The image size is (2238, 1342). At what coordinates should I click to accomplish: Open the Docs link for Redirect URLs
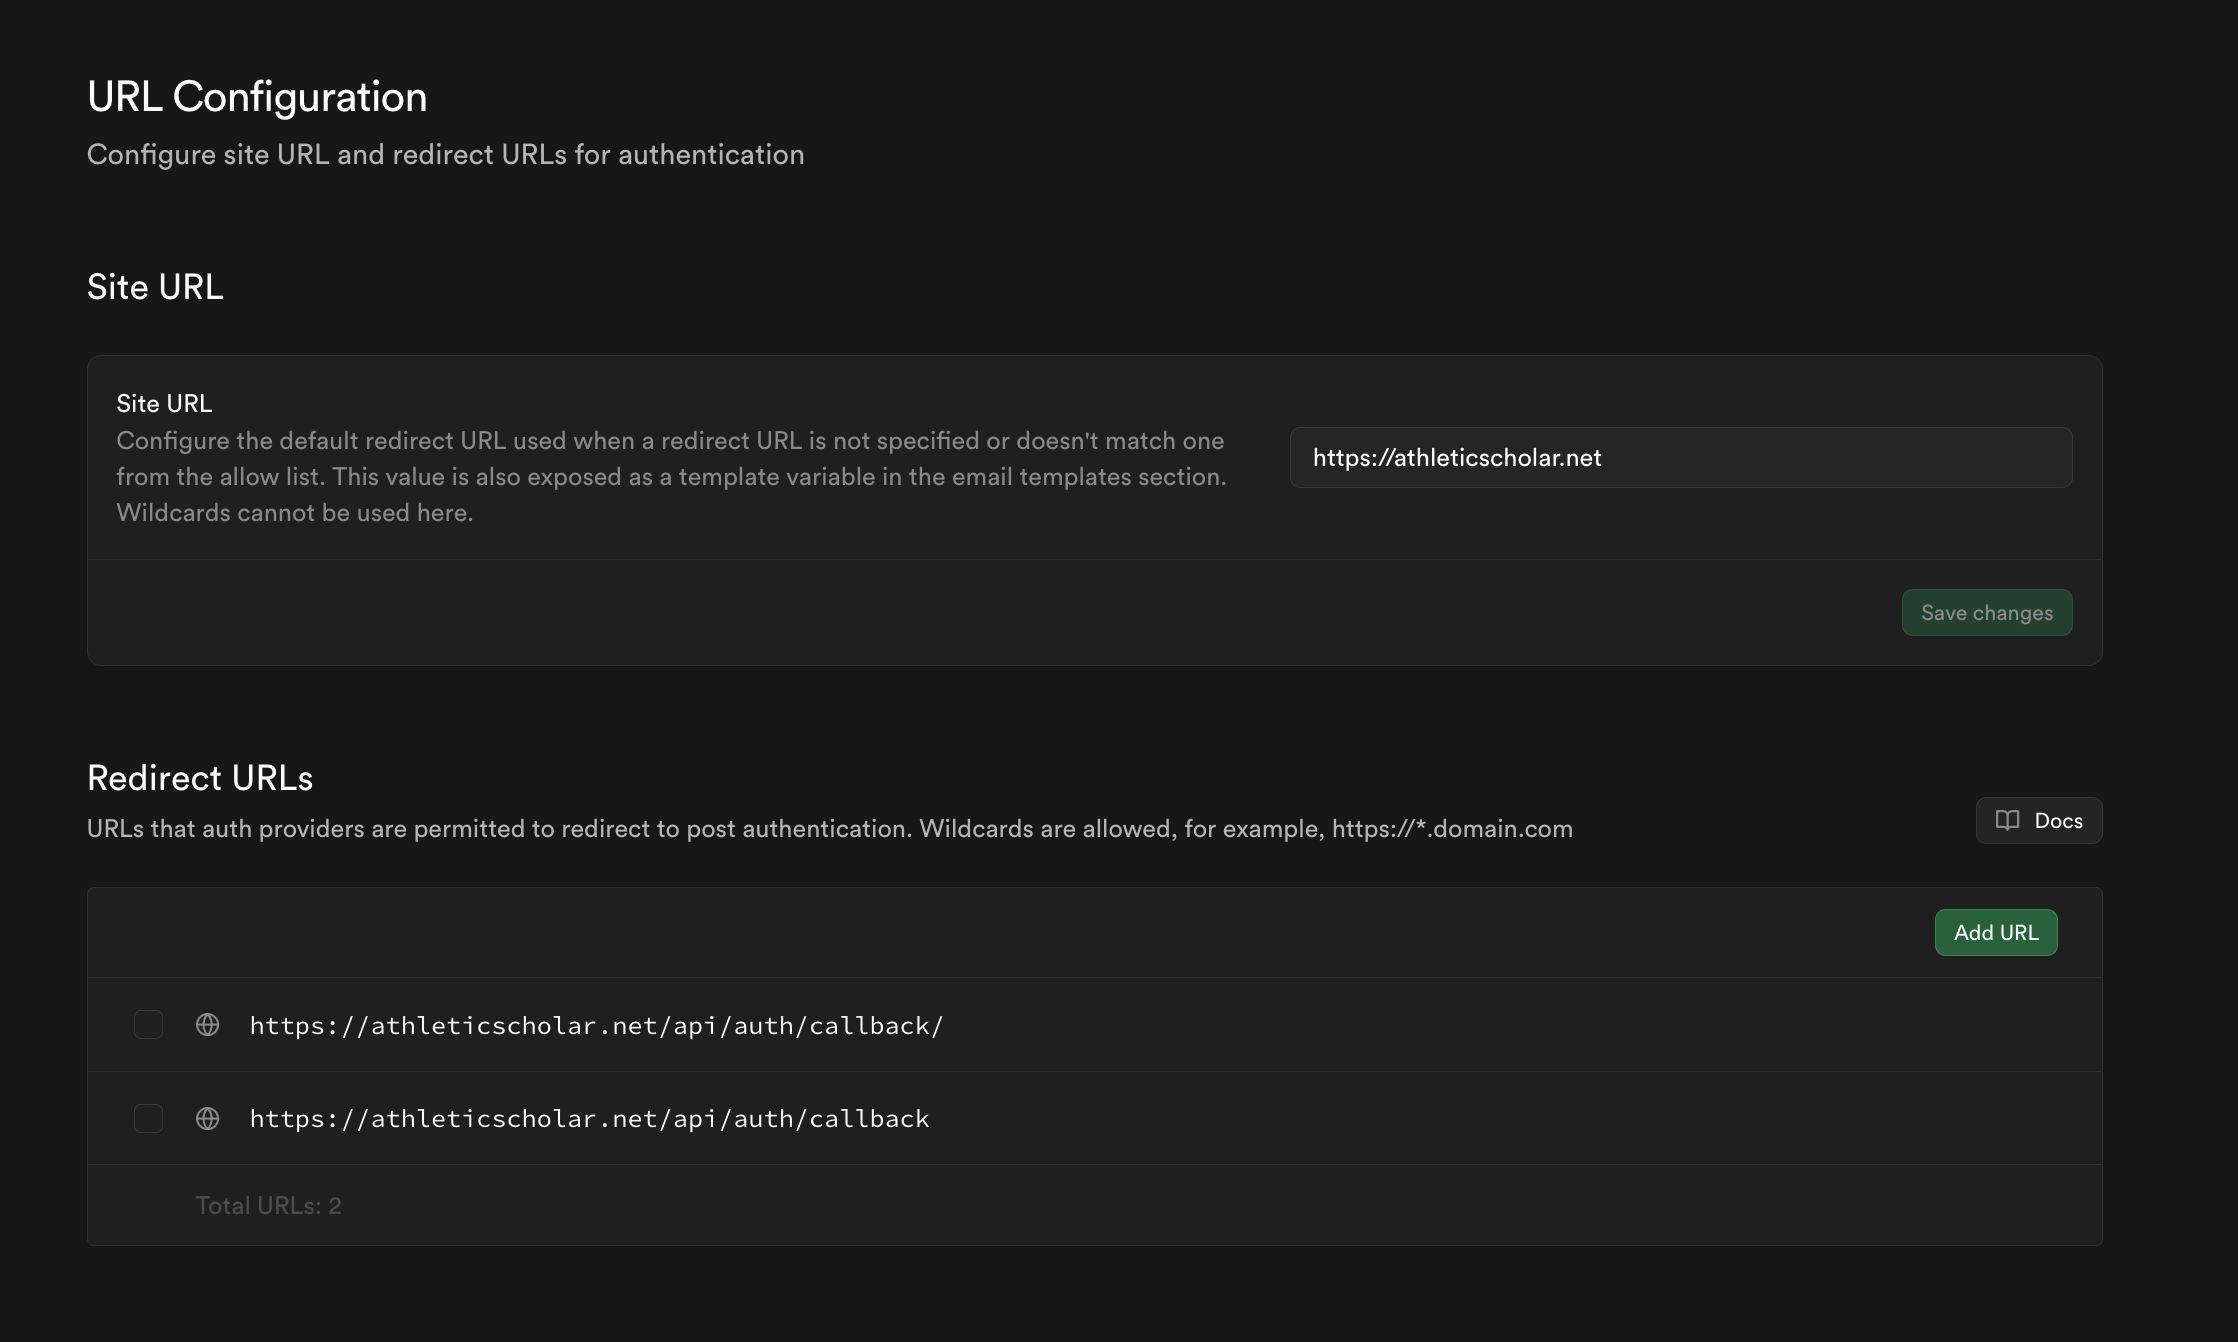(x=2038, y=821)
